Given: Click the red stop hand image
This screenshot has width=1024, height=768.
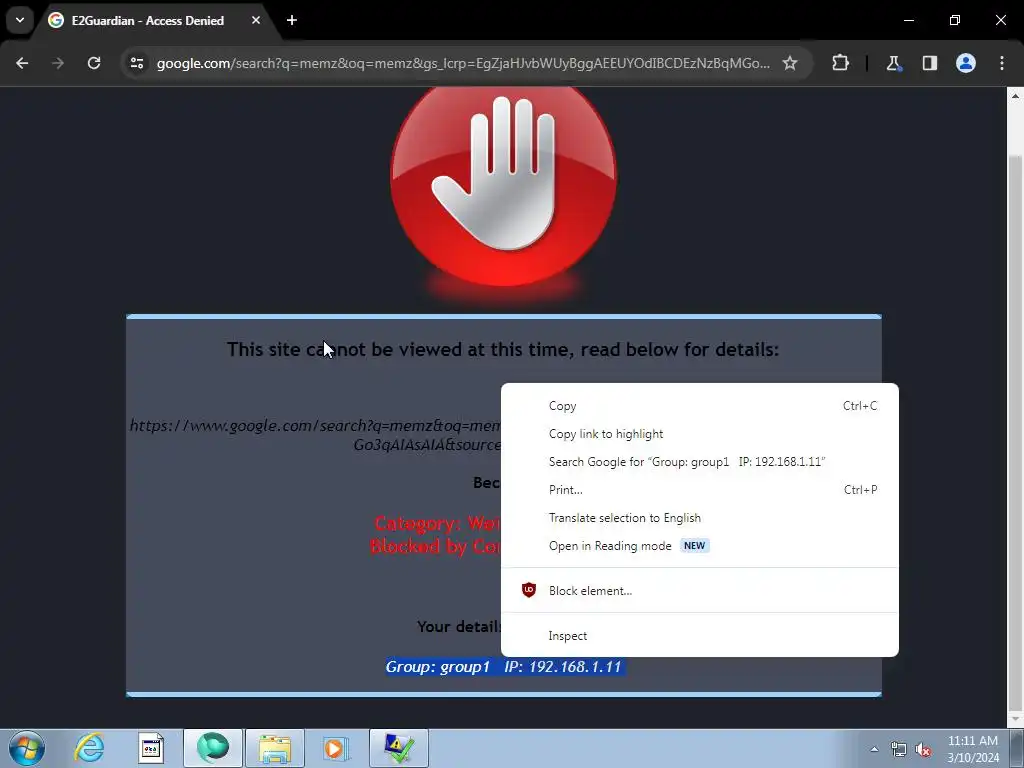Looking at the screenshot, I should (503, 187).
